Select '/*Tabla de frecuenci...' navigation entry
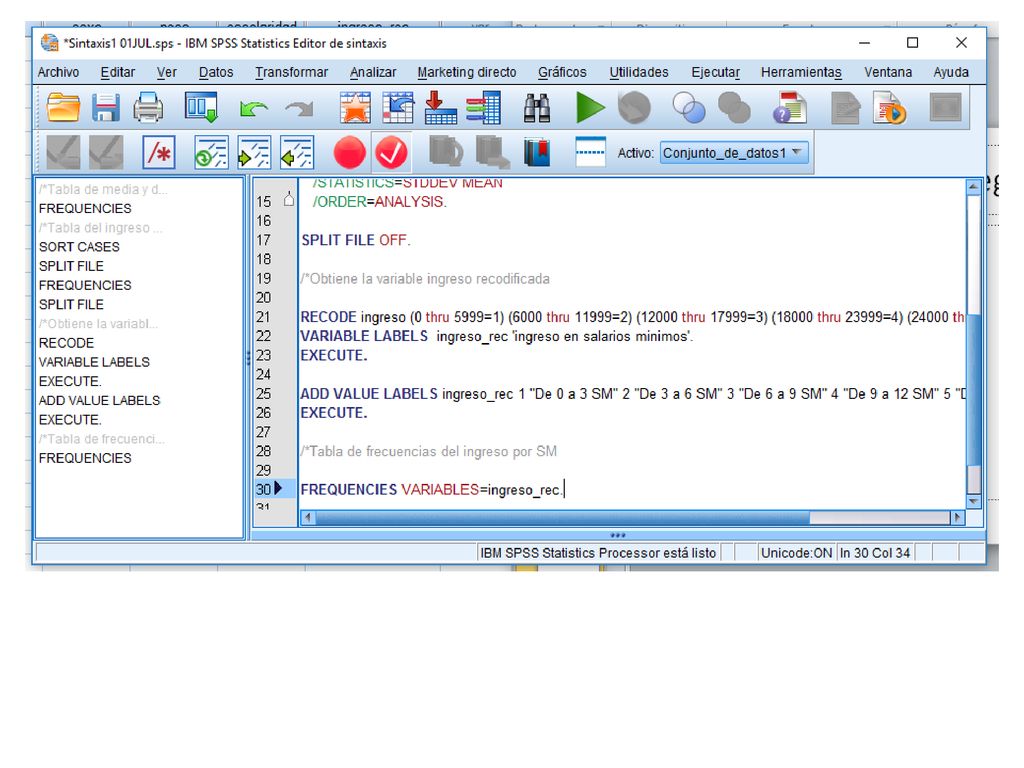The image size is (1024, 768). [101, 439]
